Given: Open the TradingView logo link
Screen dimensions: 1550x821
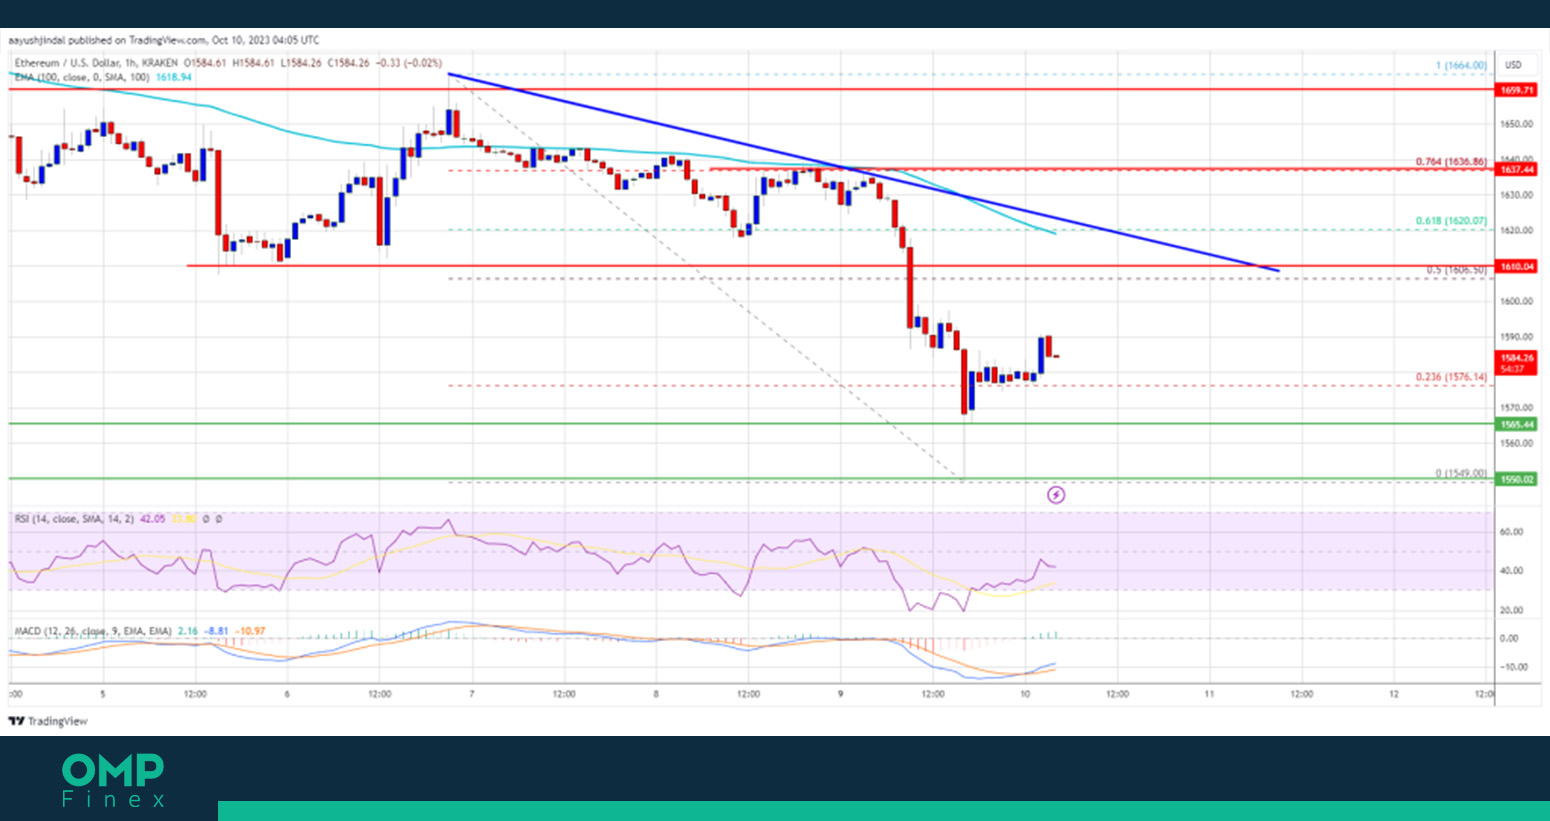Looking at the screenshot, I should (x=48, y=721).
